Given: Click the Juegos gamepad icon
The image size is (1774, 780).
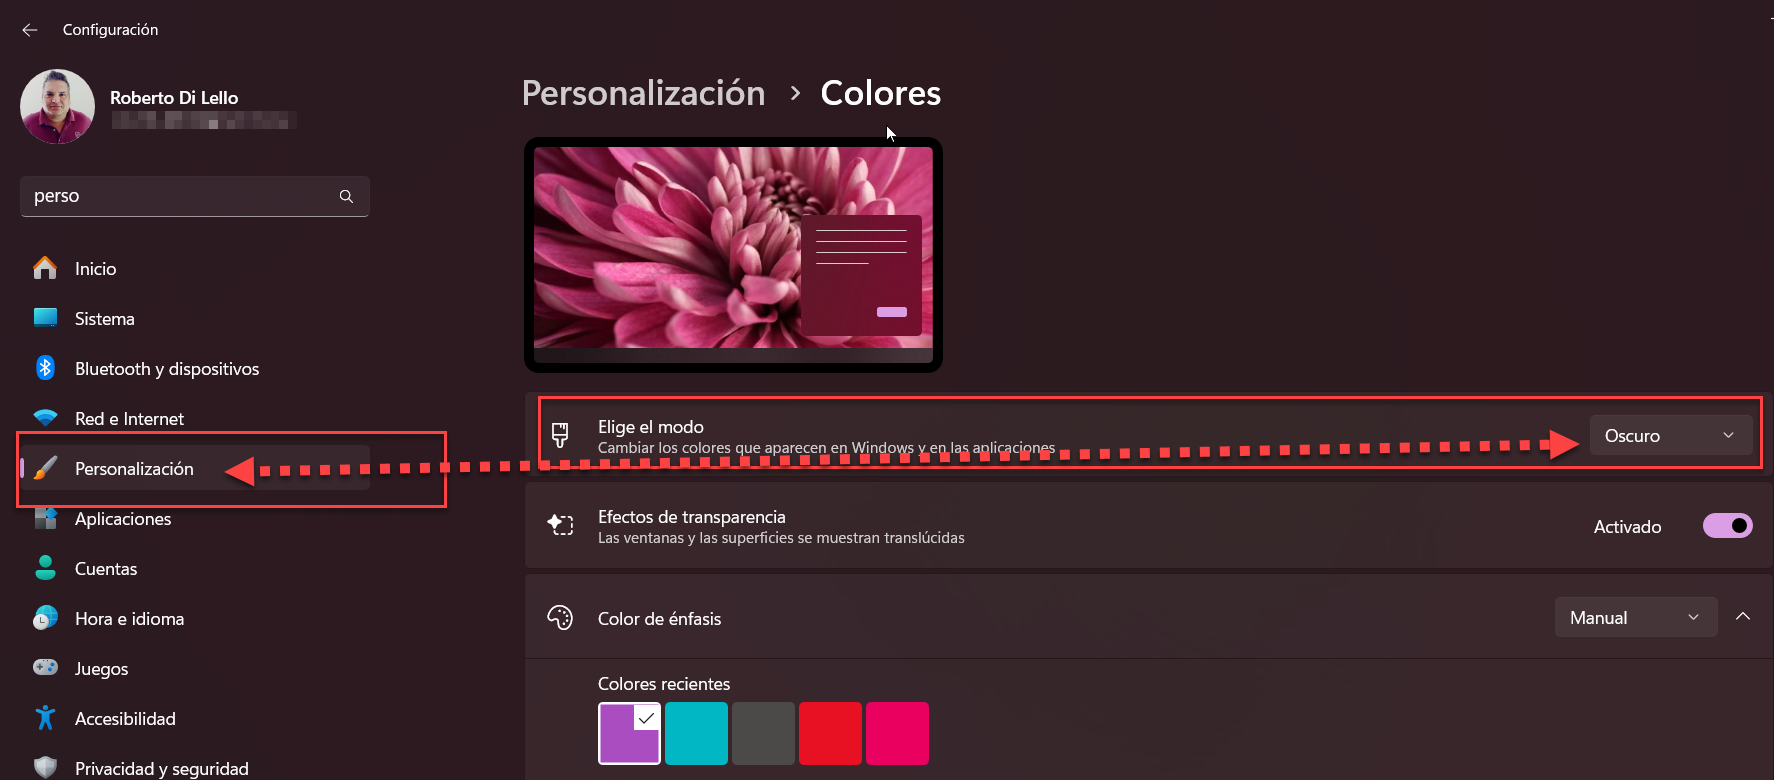Looking at the screenshot, I should (x=45, y=668).
